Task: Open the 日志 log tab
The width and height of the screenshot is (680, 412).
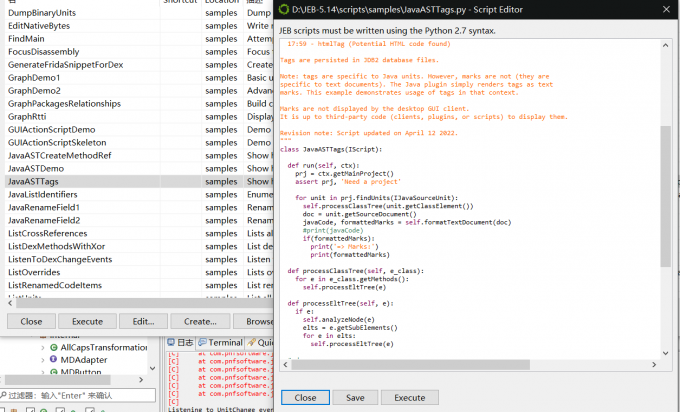Action: click(181, 343)
